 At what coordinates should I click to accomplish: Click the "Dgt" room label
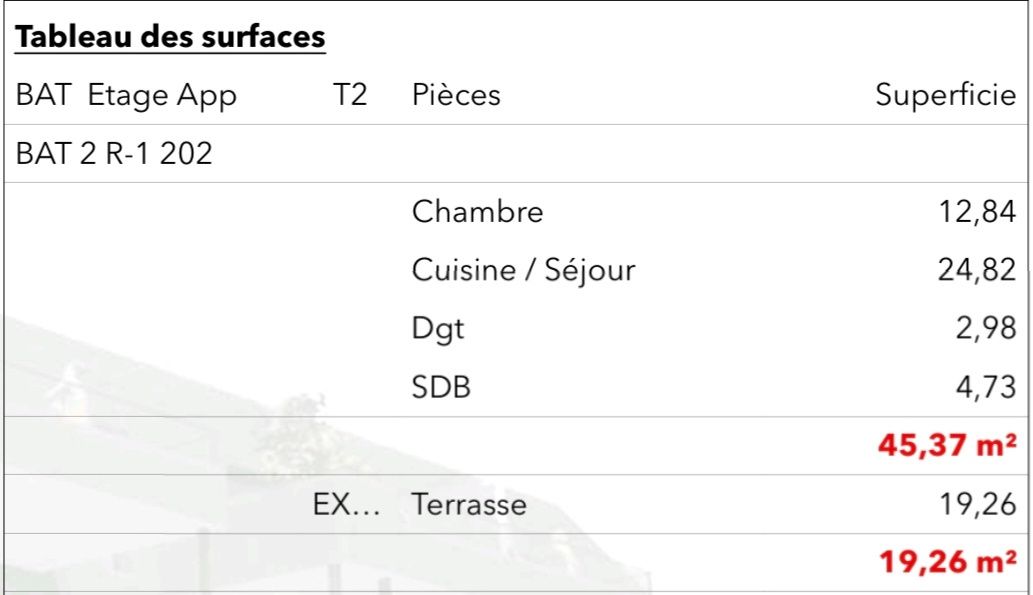[438, 329]
